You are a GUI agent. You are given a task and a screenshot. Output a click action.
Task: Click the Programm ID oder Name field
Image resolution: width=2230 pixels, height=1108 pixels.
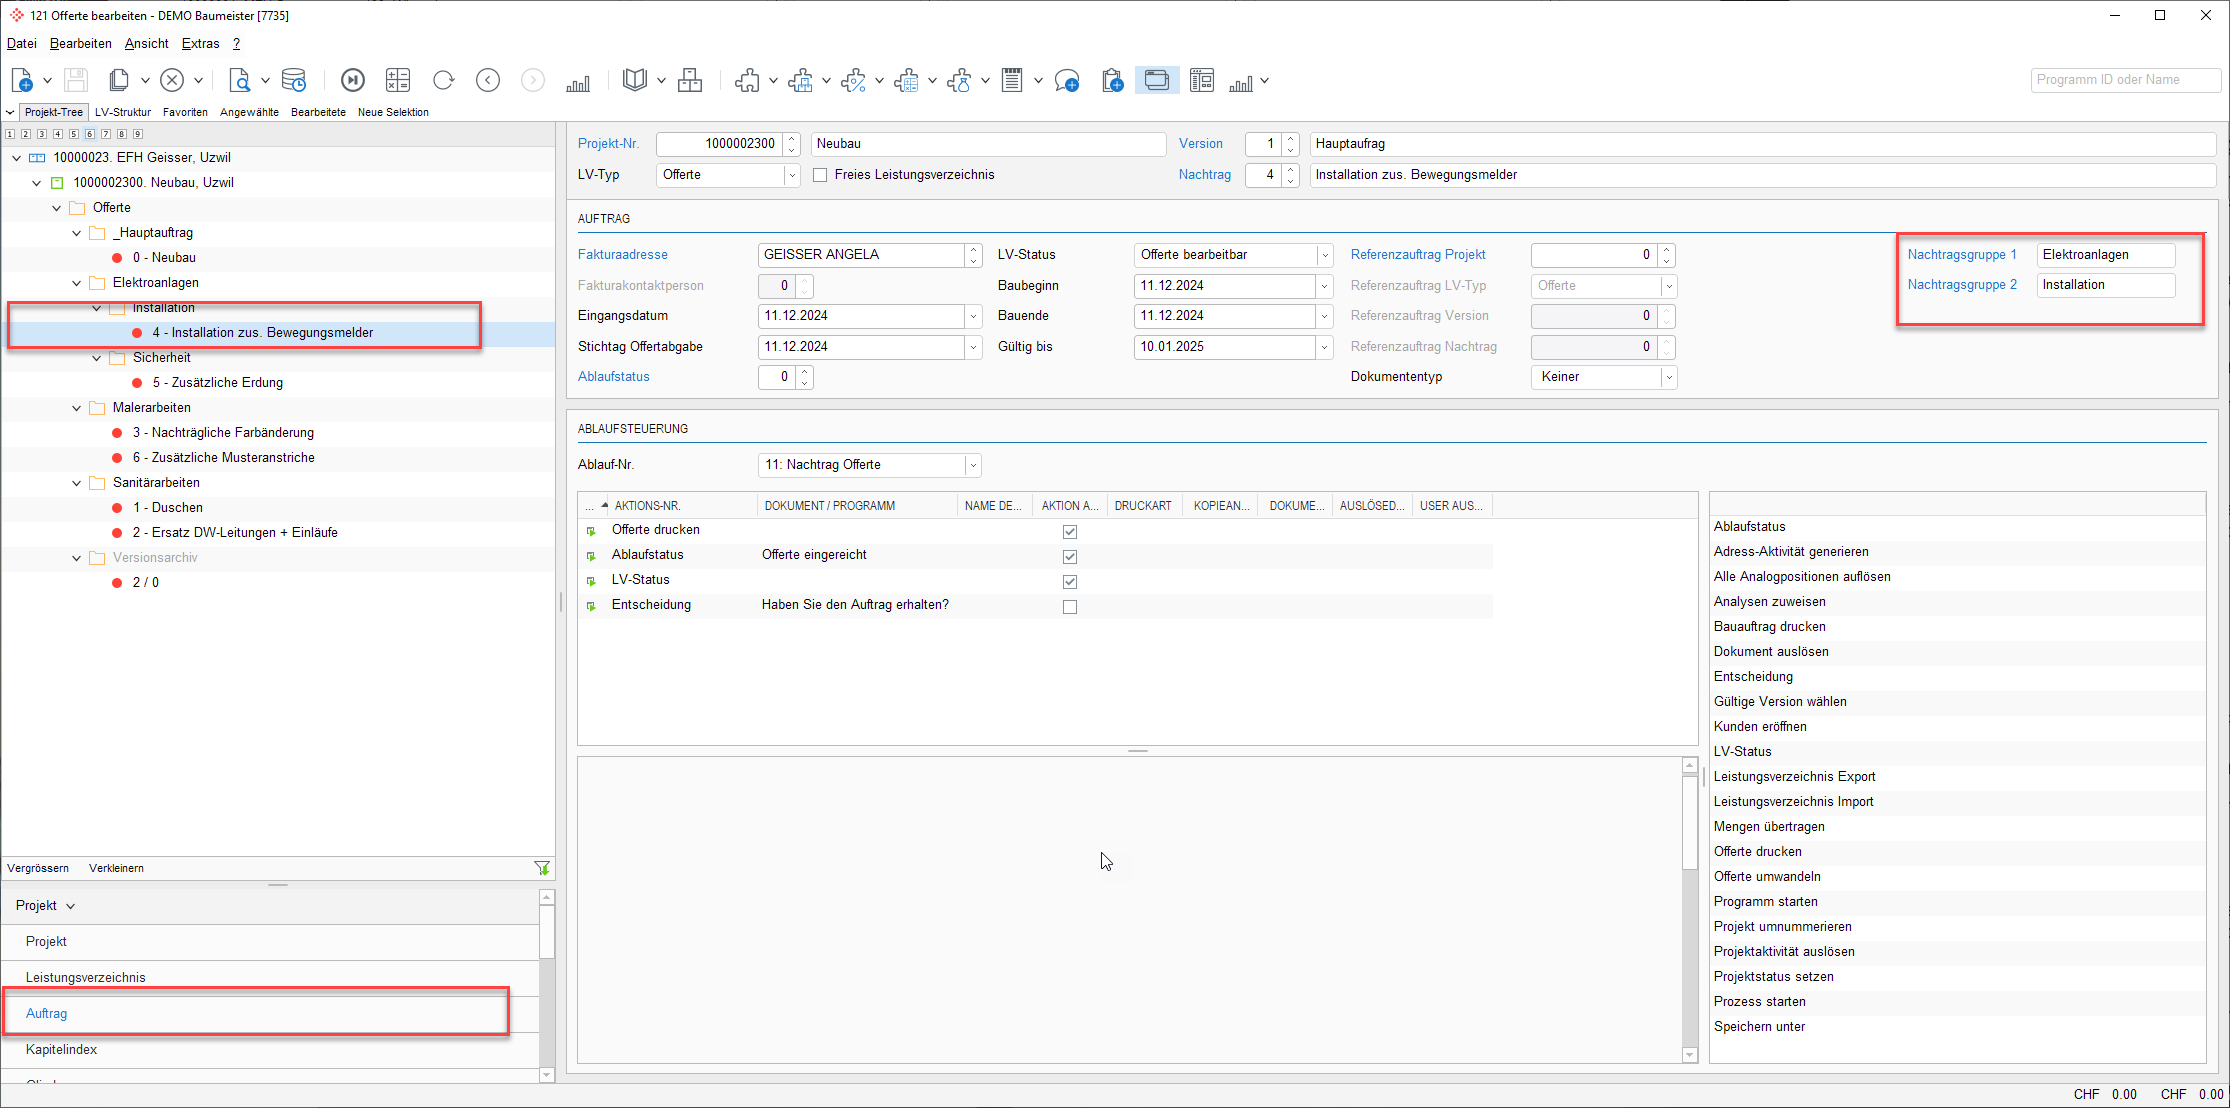coord(2126,80)
